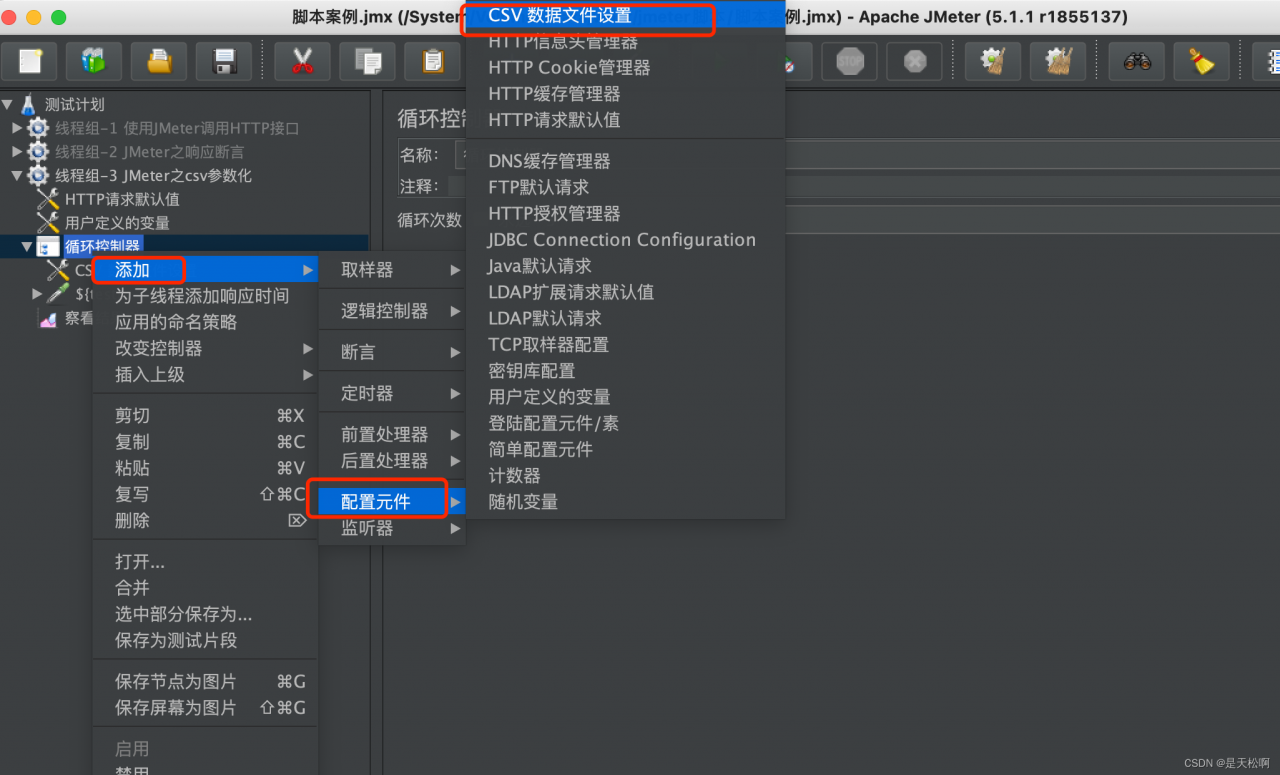Select CSV 数据文件设置 menu item
This screenshot has width=1280, height=775.
pyautogui.click(x=626, y=16)
